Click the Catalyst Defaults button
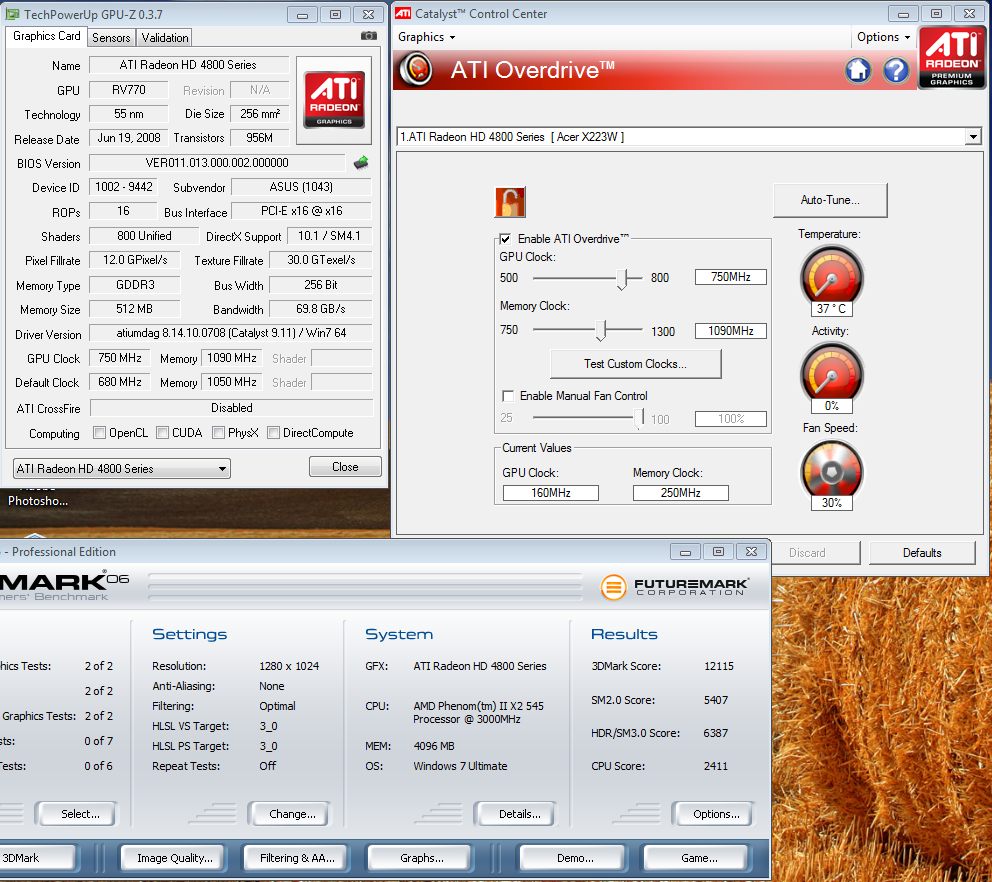 [x=922, y=553]
